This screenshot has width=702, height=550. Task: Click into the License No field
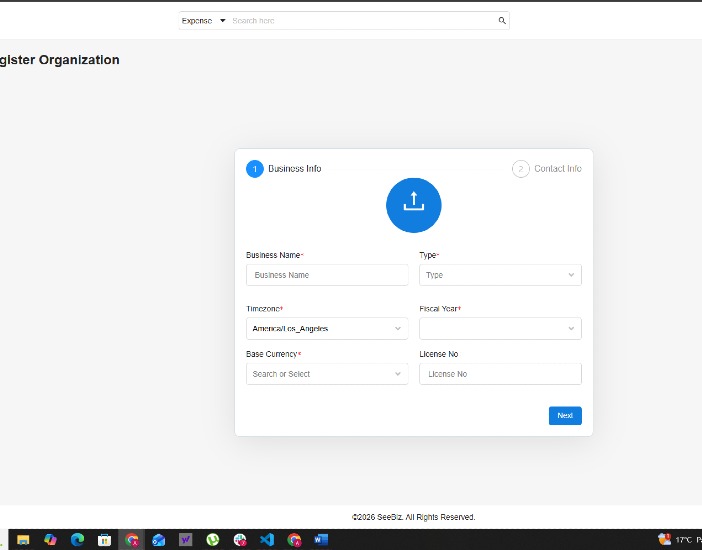[x=500, y=374]
